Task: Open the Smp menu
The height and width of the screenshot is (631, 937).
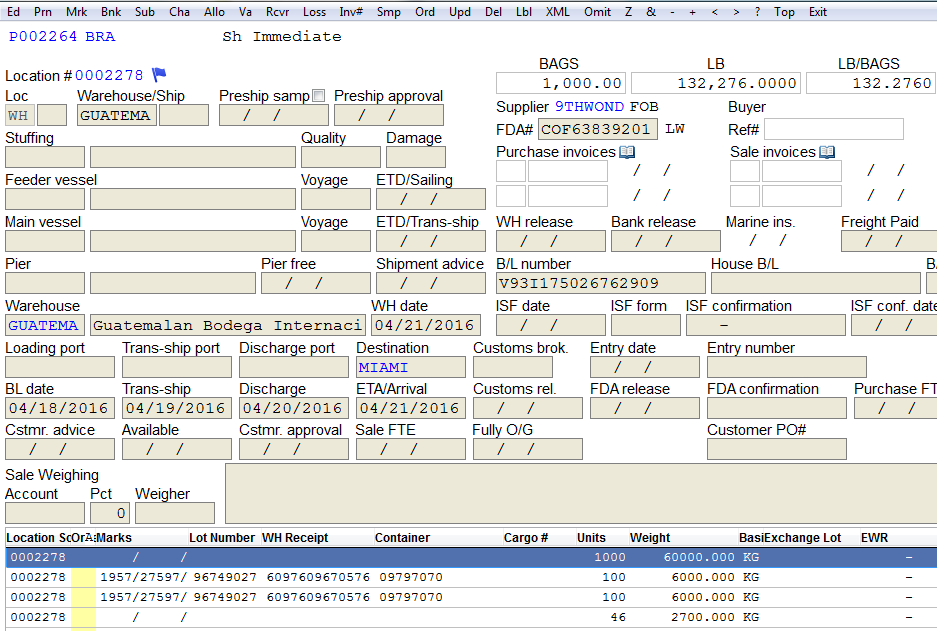Action: click(388, 12)
